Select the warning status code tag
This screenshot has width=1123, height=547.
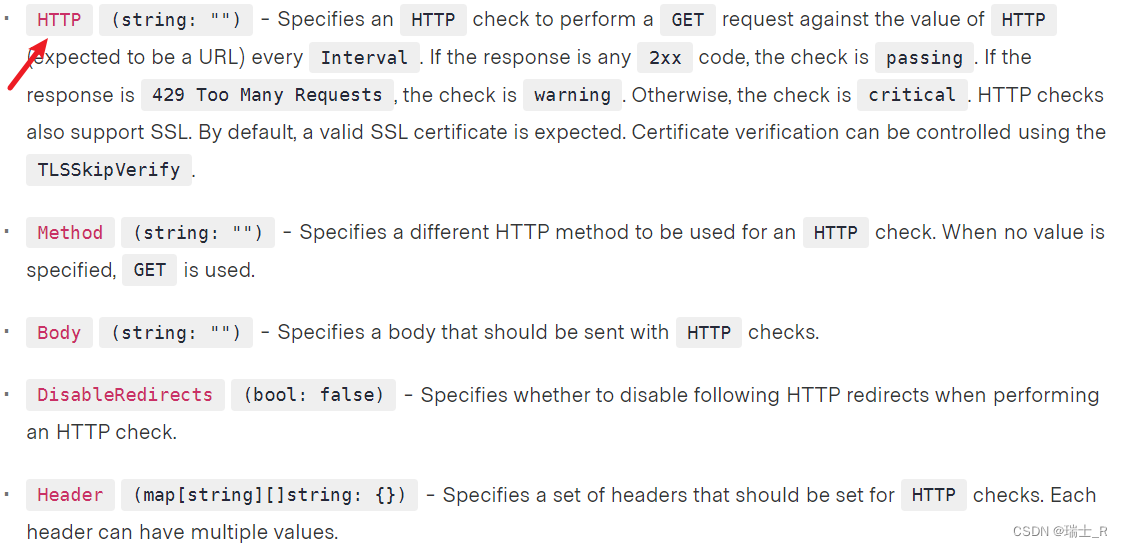[x=572, y=96]
